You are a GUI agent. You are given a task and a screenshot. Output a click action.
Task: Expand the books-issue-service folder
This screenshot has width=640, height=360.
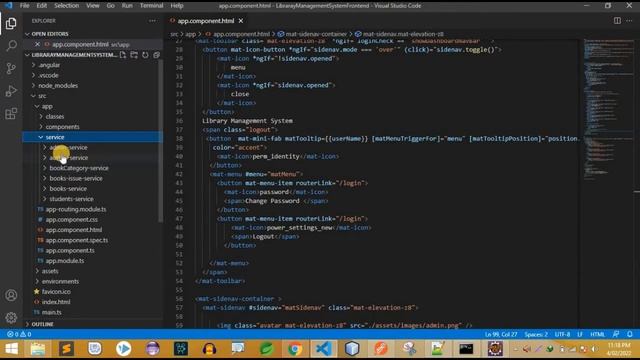coord(76,178)
